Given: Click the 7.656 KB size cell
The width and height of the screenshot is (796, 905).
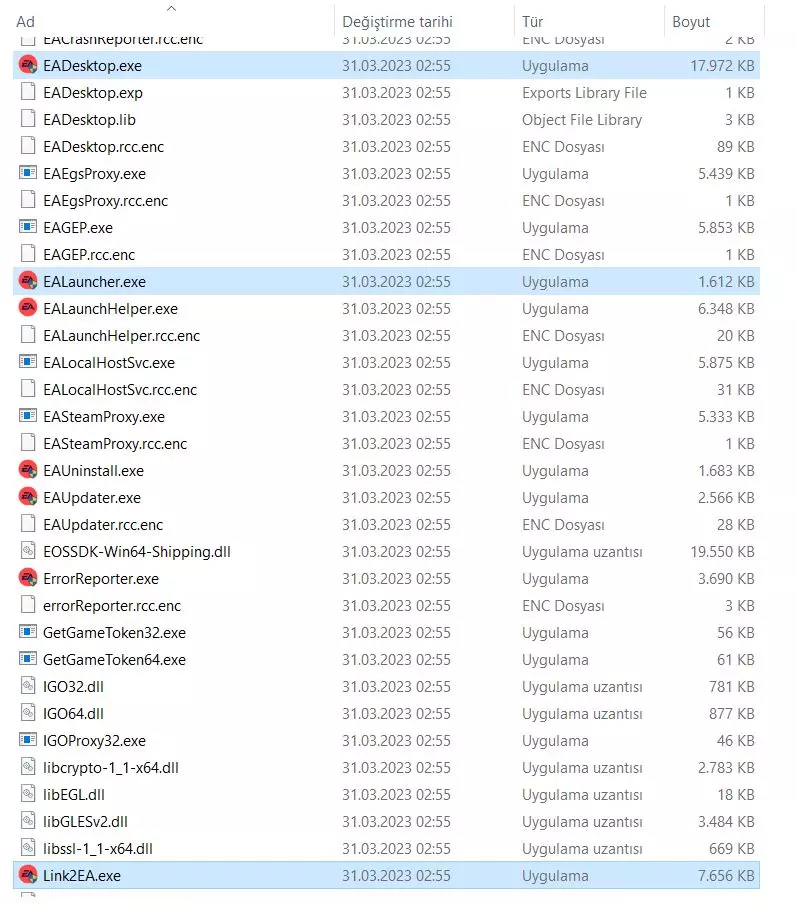Looking at the screenshot, I should click(726, 876).
